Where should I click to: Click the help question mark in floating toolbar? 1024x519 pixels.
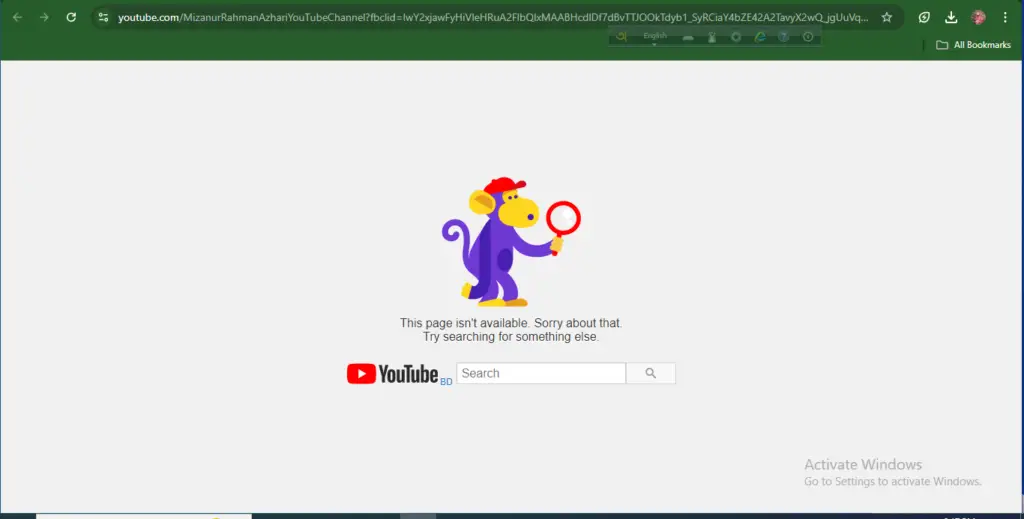click(784, 37)
